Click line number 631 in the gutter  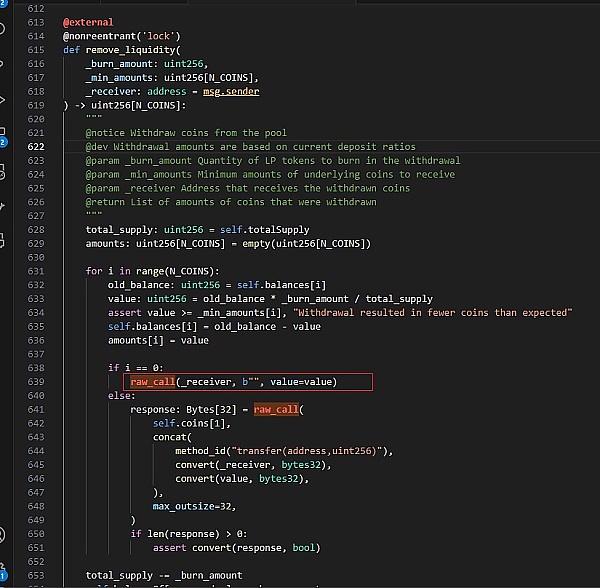(x=36, y=271)
